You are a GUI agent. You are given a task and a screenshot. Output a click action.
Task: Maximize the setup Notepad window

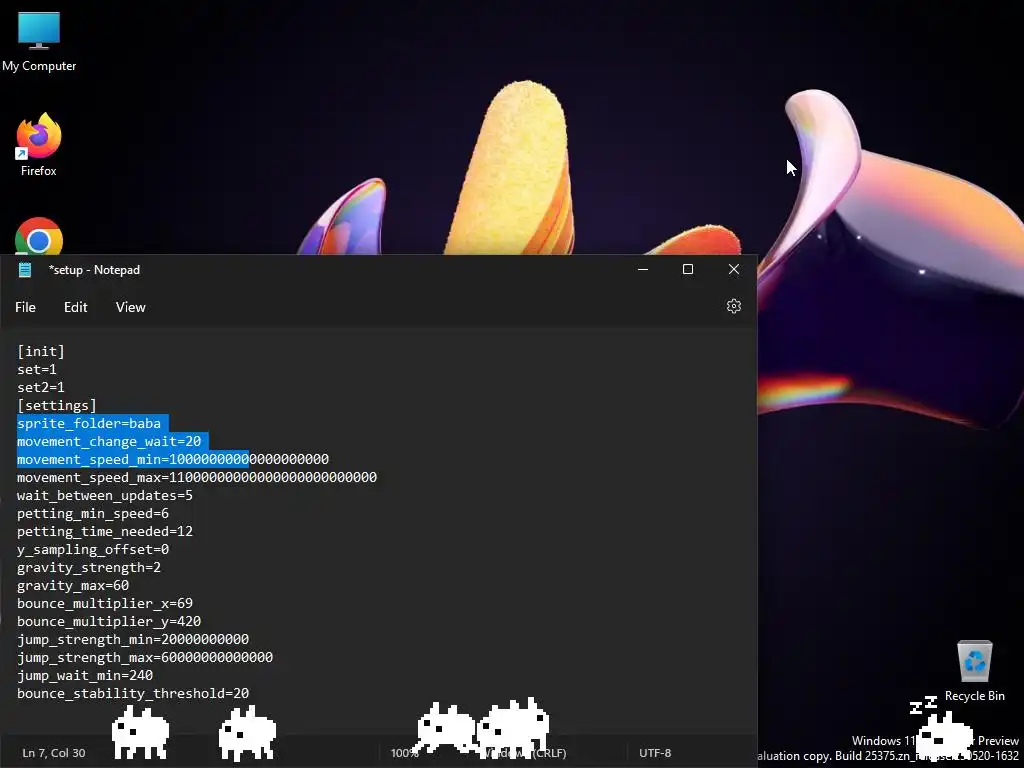pyautogui.click(x=688, y=269)
